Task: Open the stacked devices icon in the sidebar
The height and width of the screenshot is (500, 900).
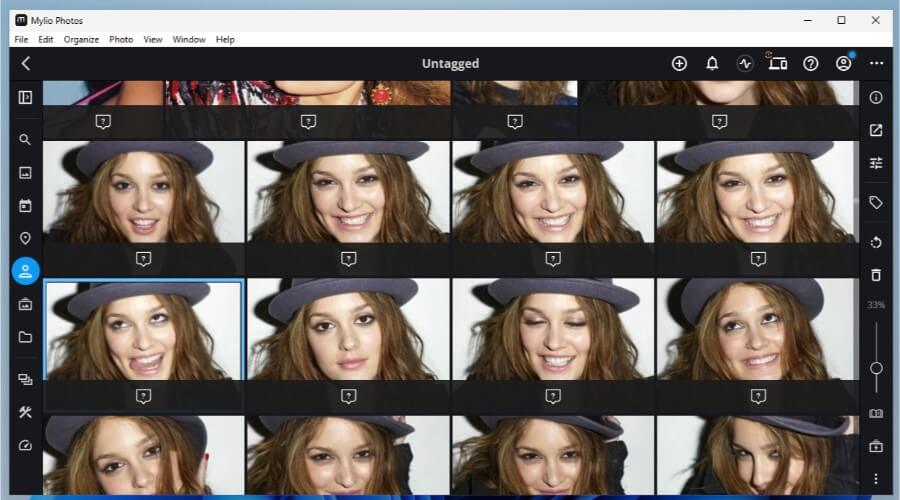Action: pos(25,379)
